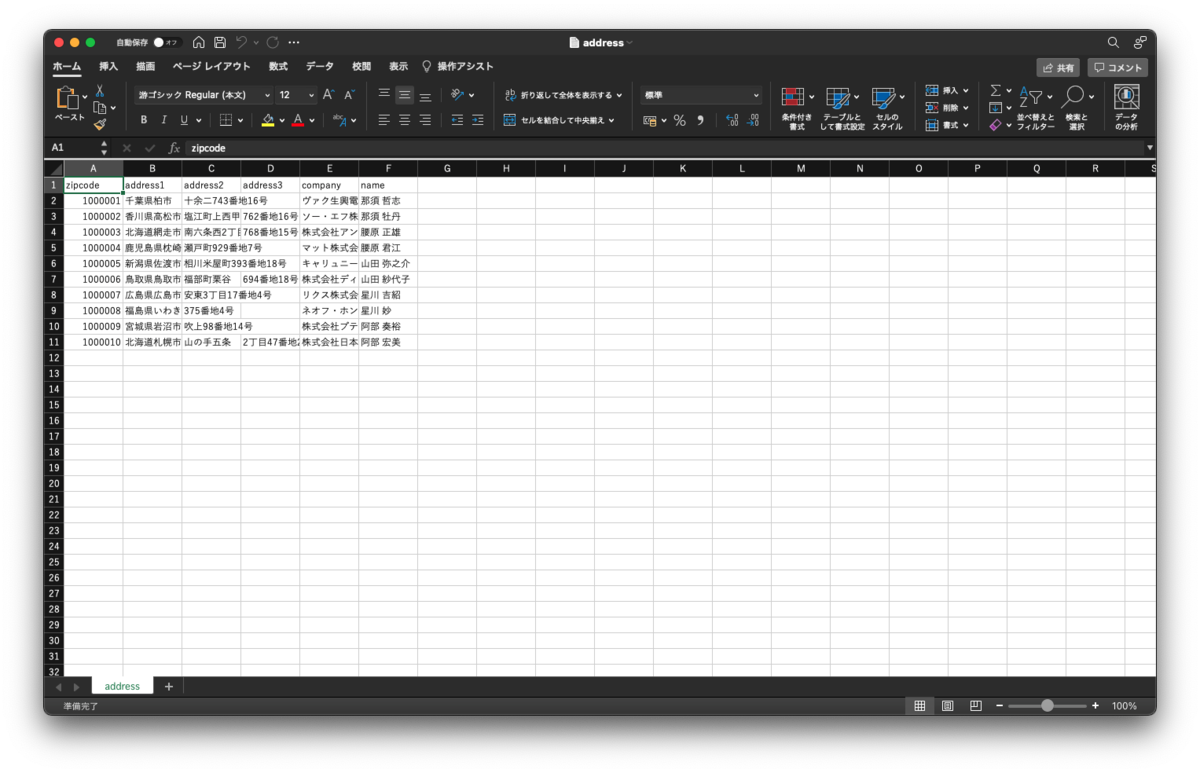The image size is (1200, 773).
Task: Switch to Normal view in status bar
Action: 920,705
